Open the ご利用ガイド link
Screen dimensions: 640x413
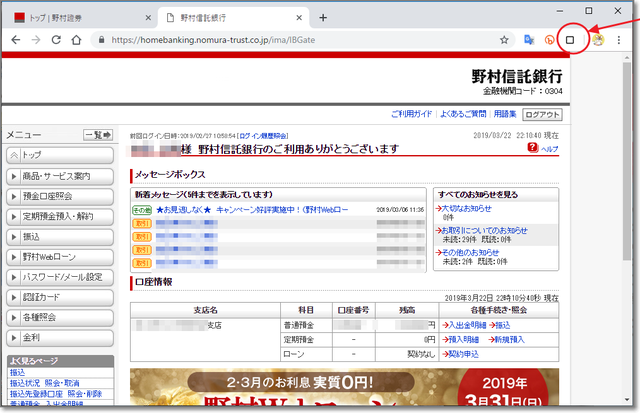tap(411, 114)
